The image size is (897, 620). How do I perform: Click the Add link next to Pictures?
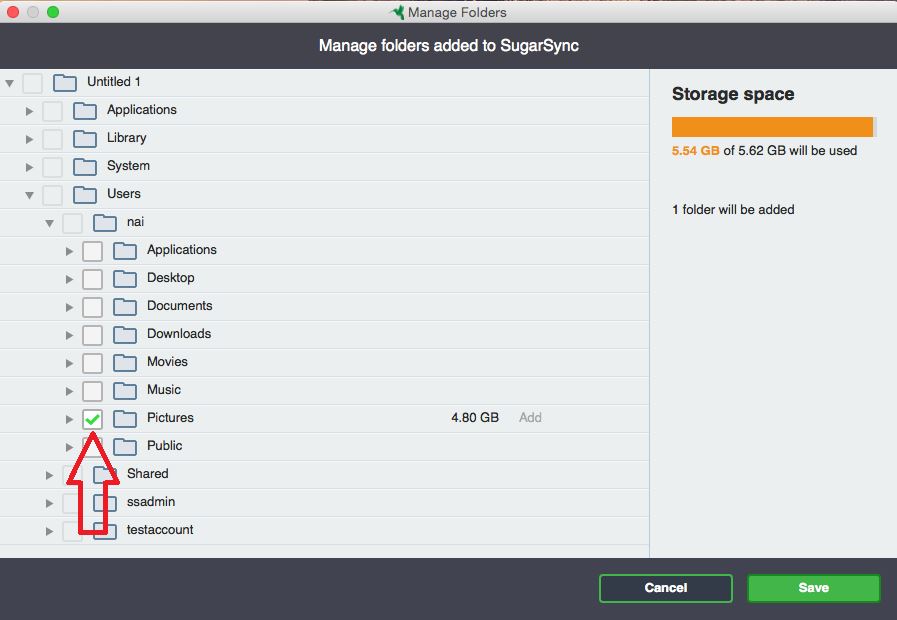pos(530,418)
